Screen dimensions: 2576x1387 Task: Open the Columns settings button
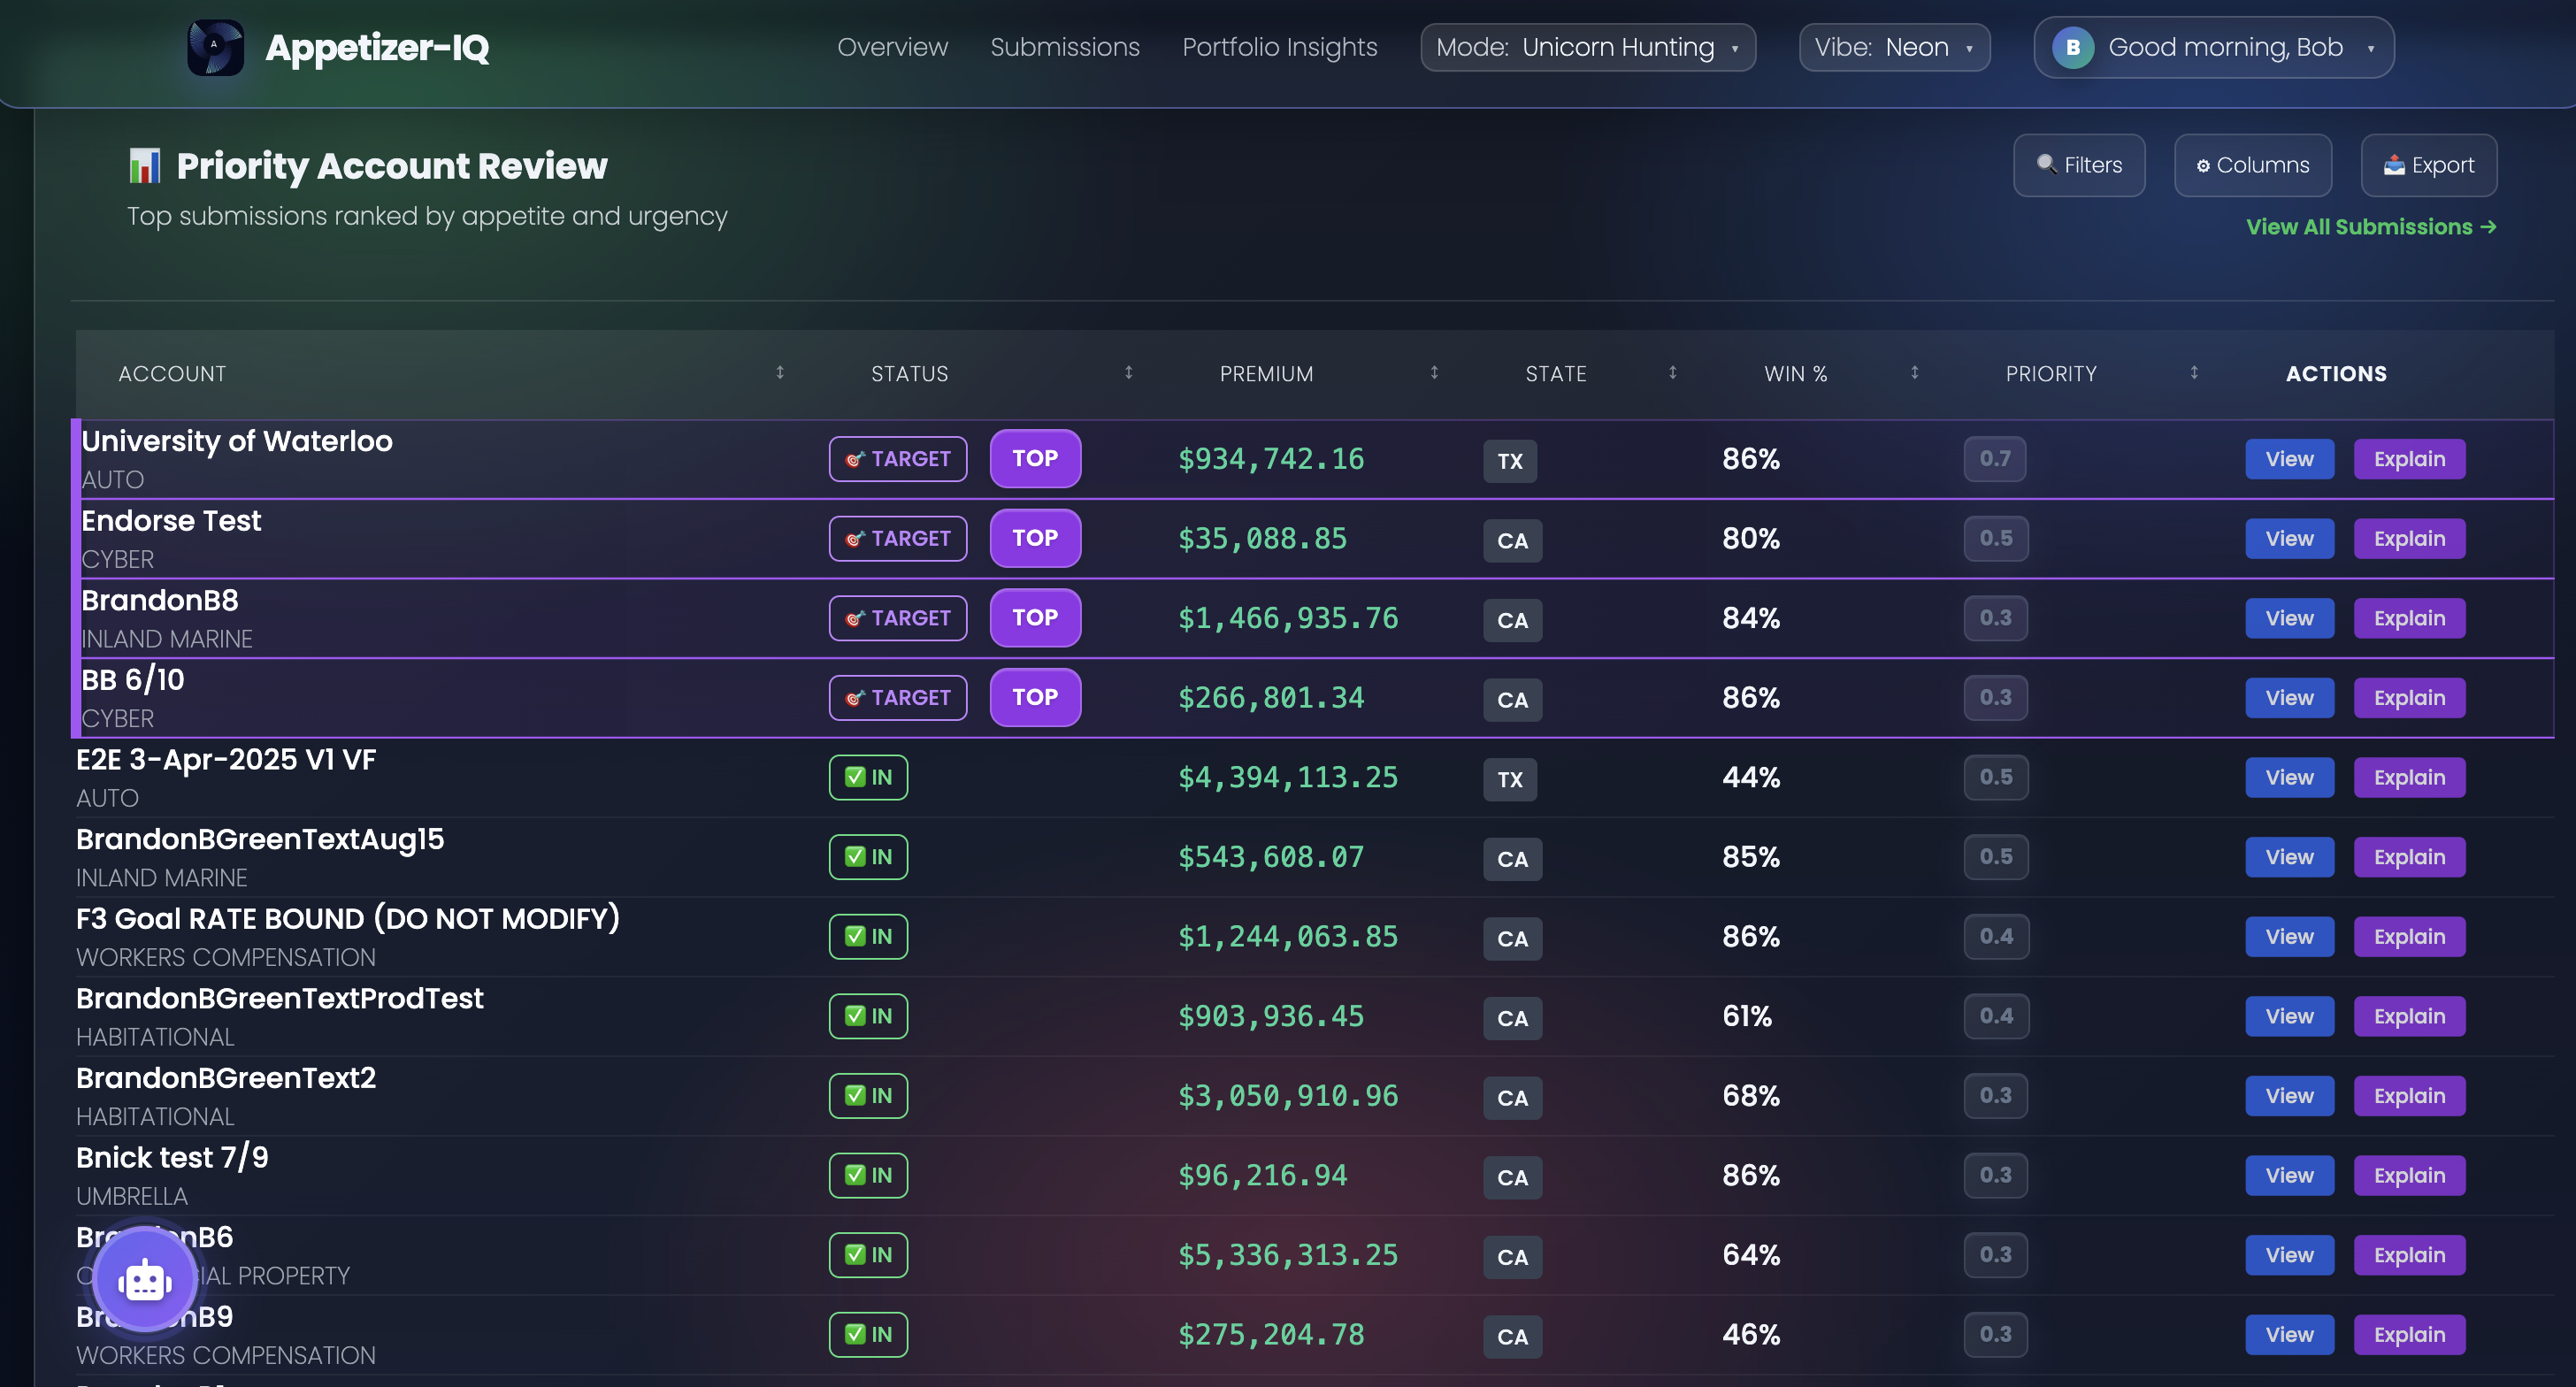tap(2252, 165)
